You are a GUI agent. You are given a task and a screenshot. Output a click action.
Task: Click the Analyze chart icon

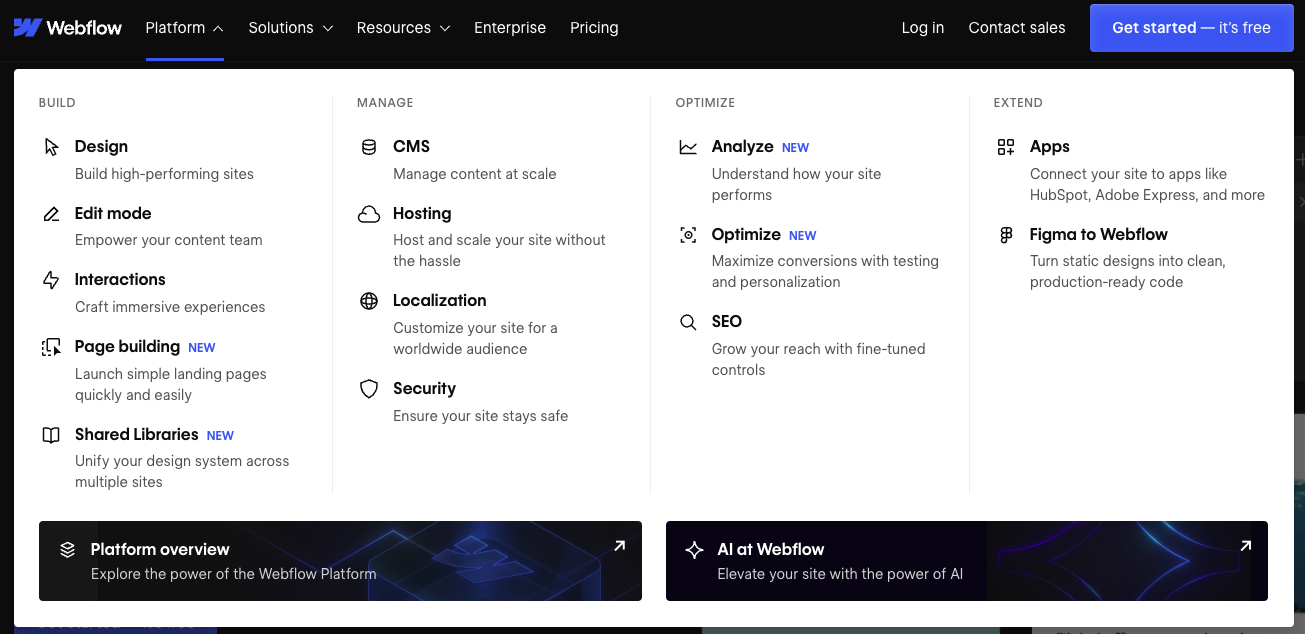[688, 147]
